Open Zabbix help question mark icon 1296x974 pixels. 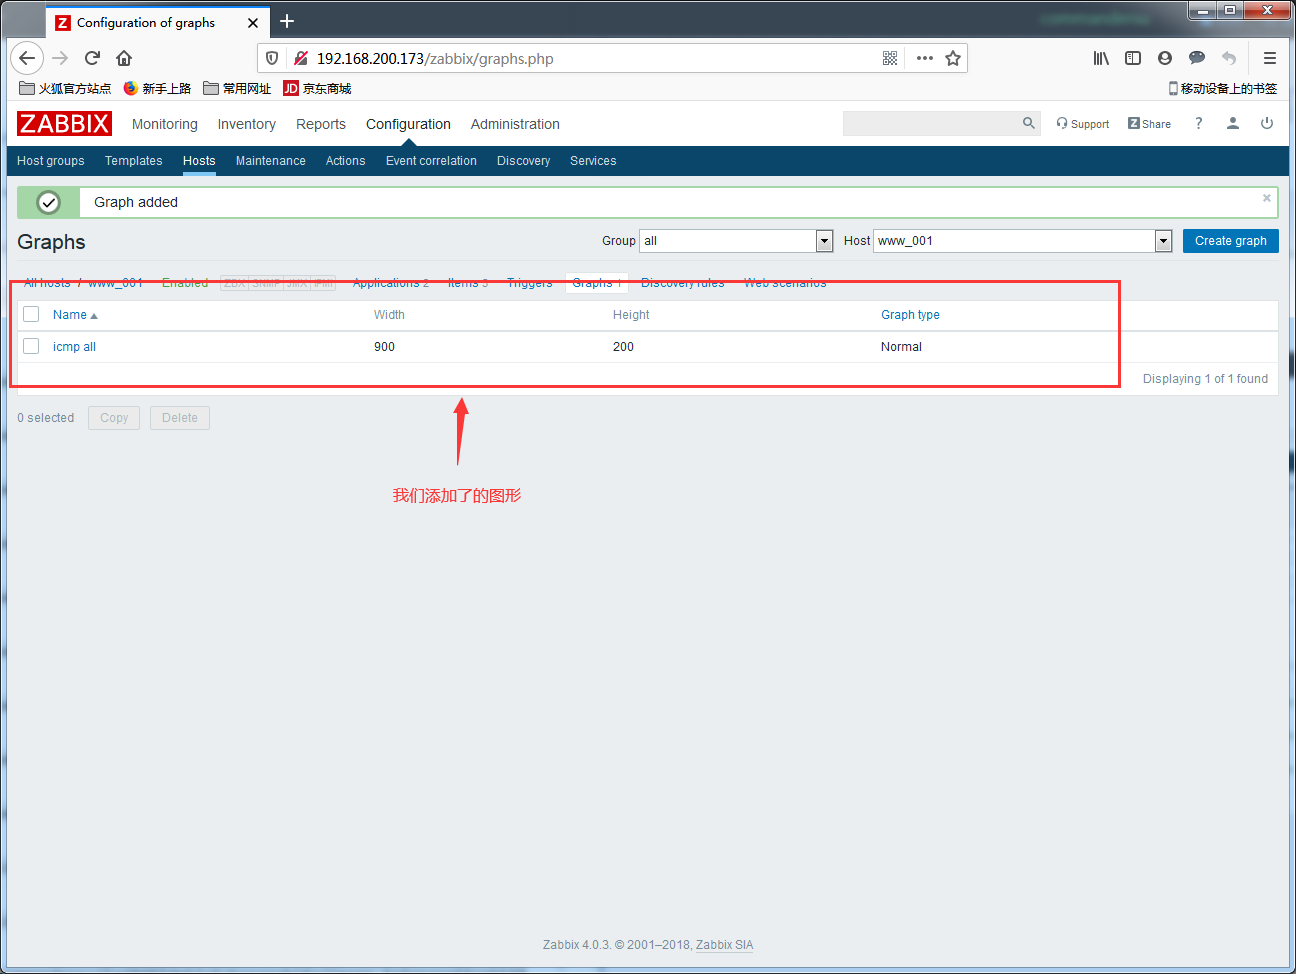point(1198,123)
